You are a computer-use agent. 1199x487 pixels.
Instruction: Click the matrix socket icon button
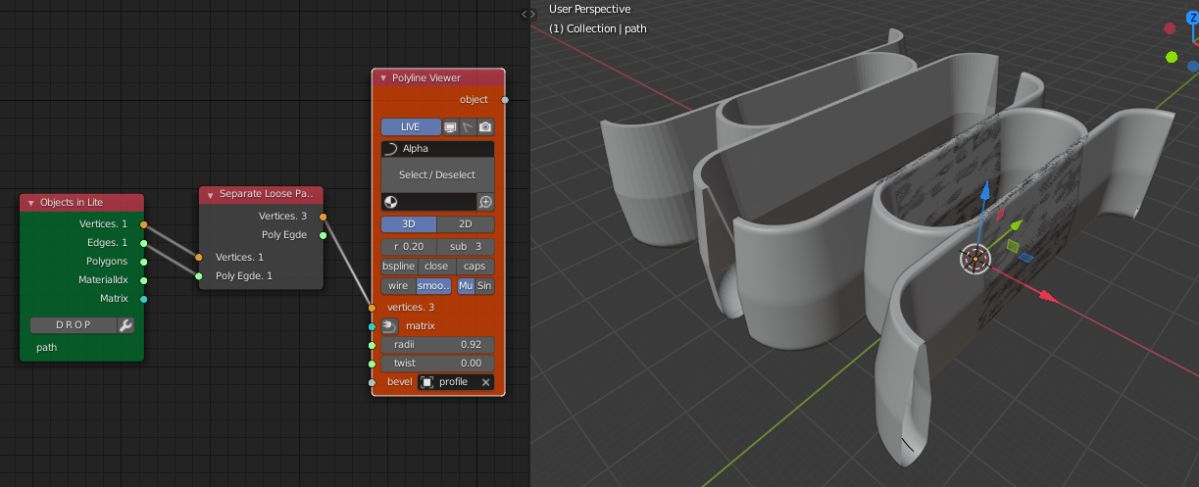click(390, 326)
